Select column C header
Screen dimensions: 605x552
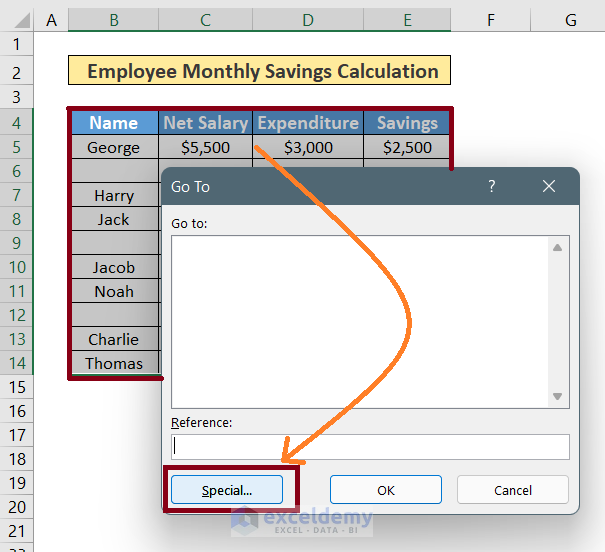click(205, 20)
